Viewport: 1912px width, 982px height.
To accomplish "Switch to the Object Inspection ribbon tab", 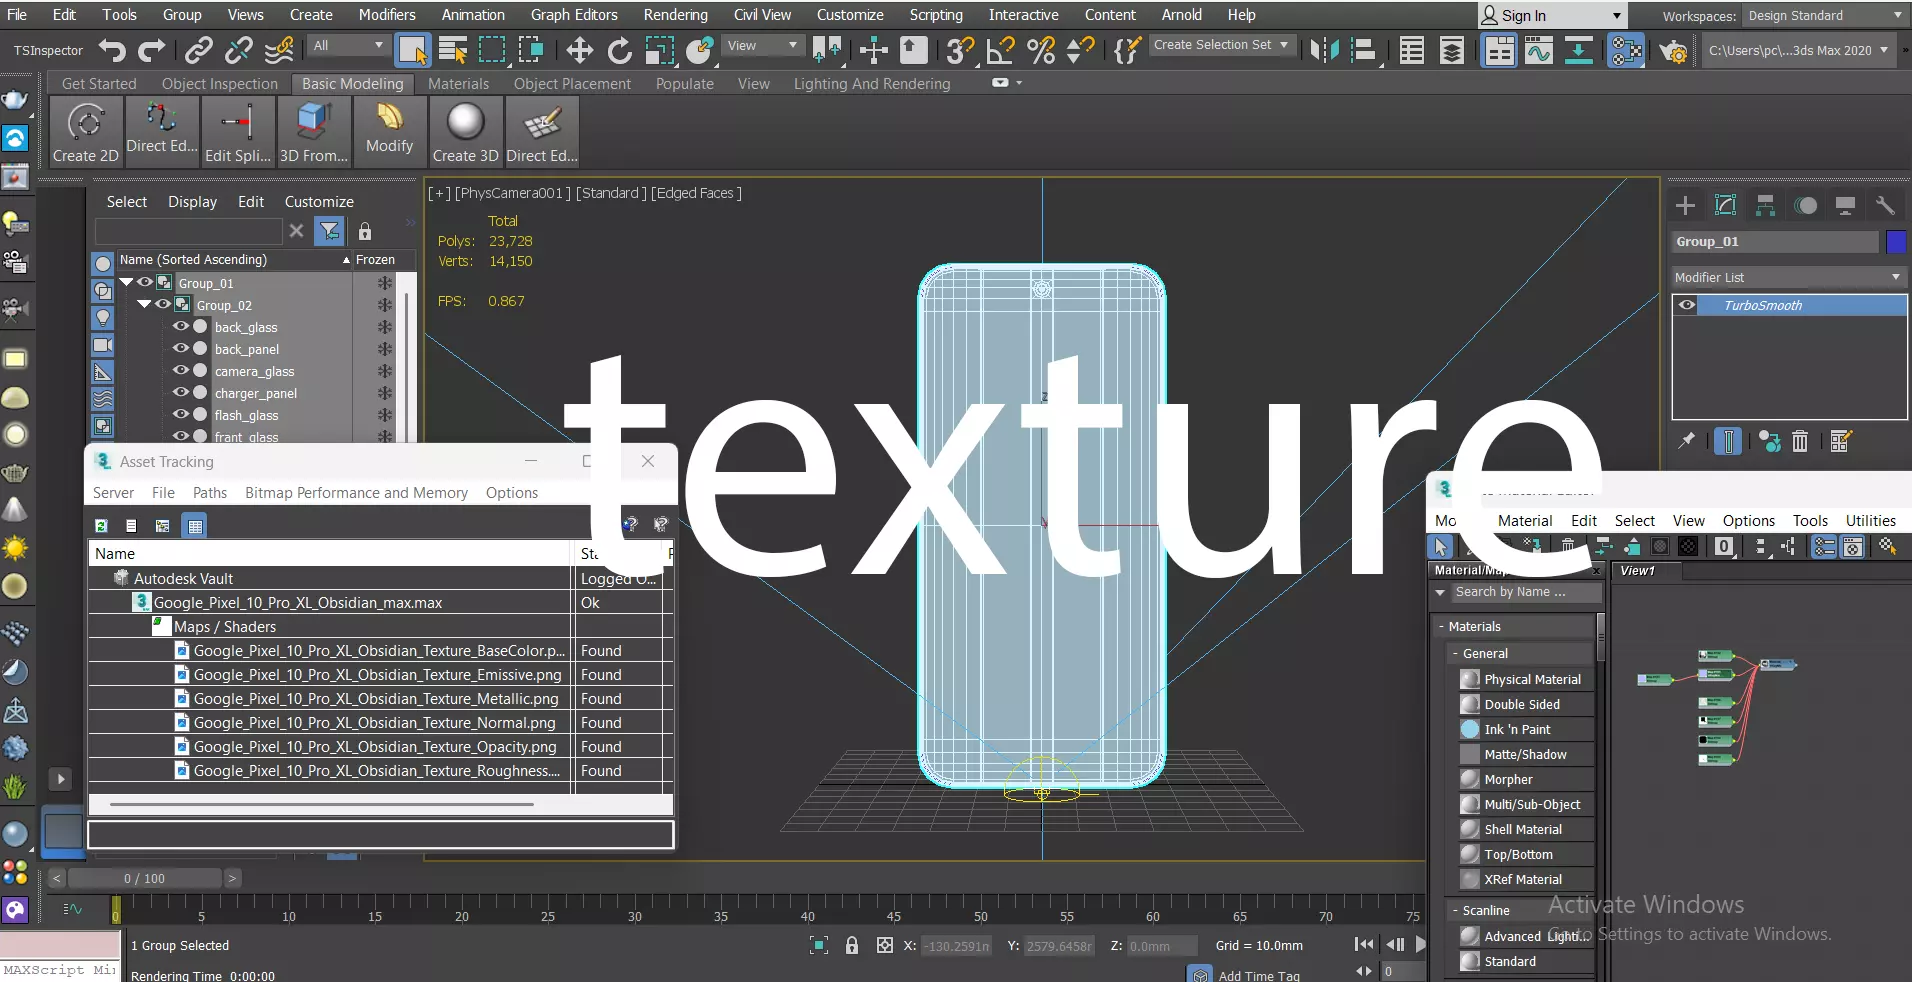I will (x=220, y=84).
